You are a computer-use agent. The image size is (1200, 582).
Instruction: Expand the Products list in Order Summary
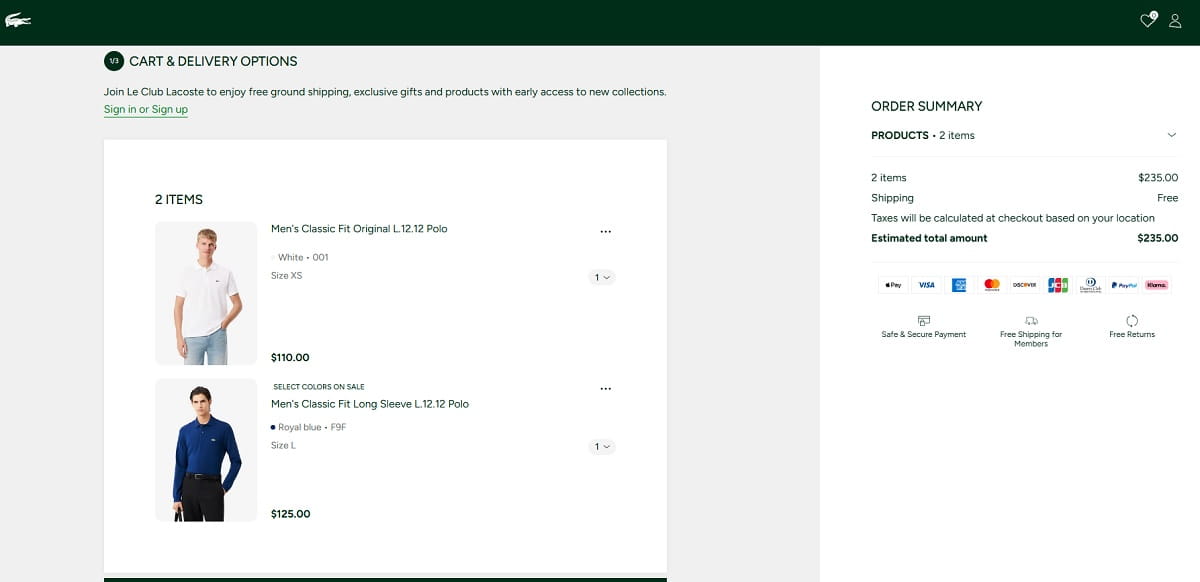pos(1172,135)
